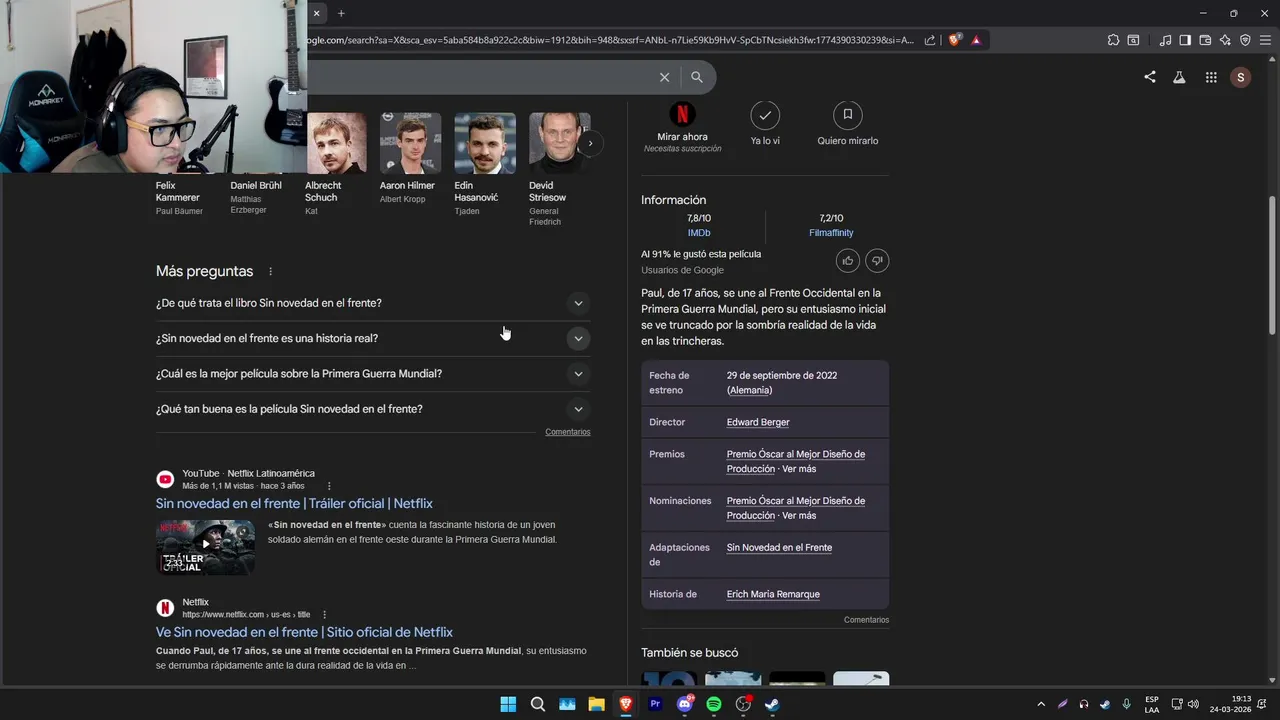Open File Explorer from taskbar
This screenshot has height=720, width=1280.
click(x=596, y=704)
